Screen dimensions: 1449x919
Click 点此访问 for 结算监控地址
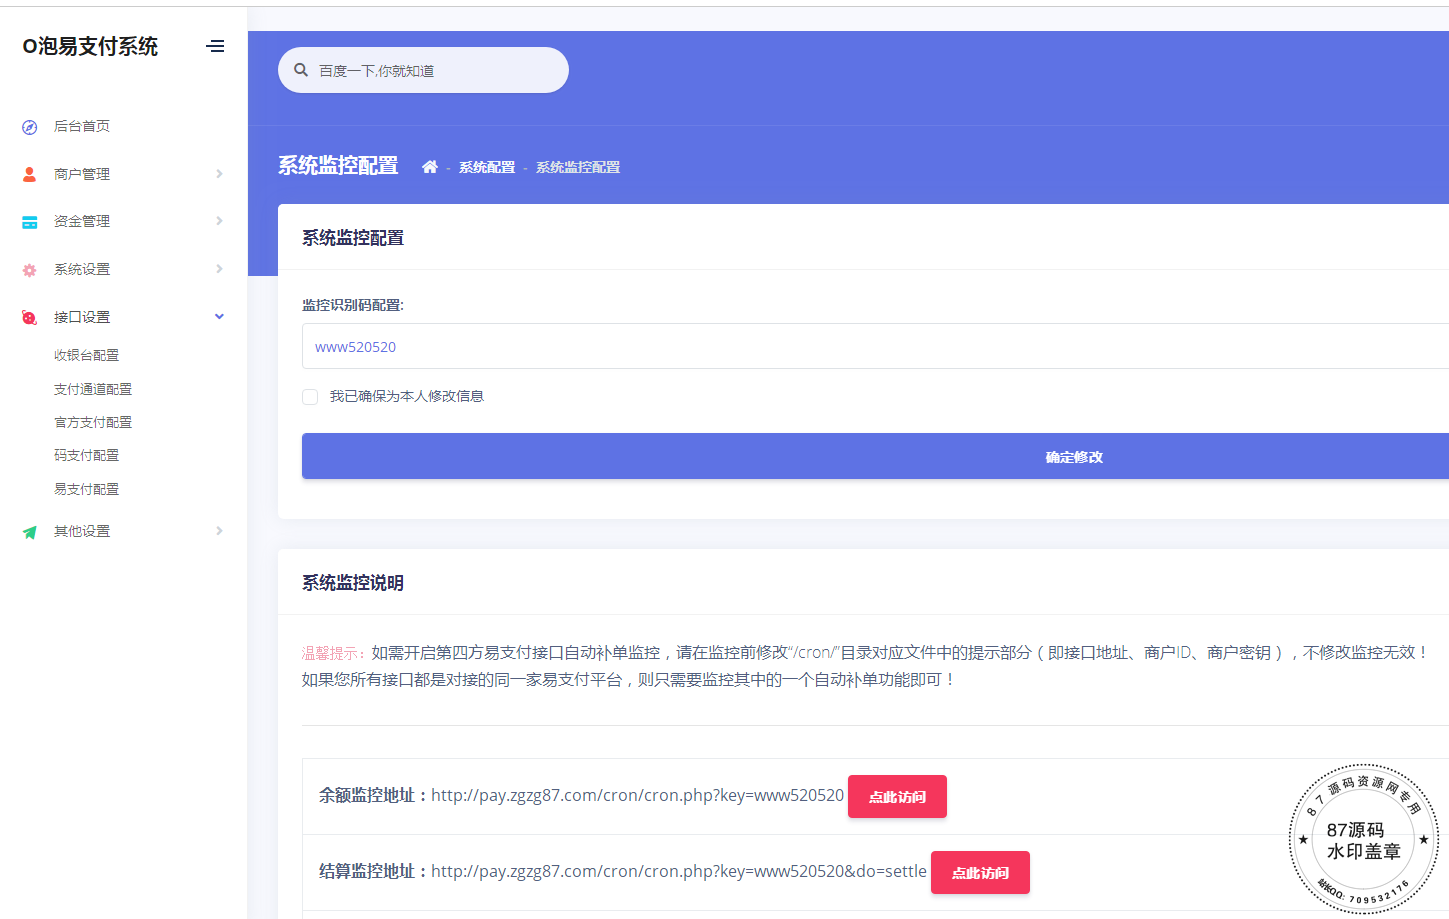(980, 873)
